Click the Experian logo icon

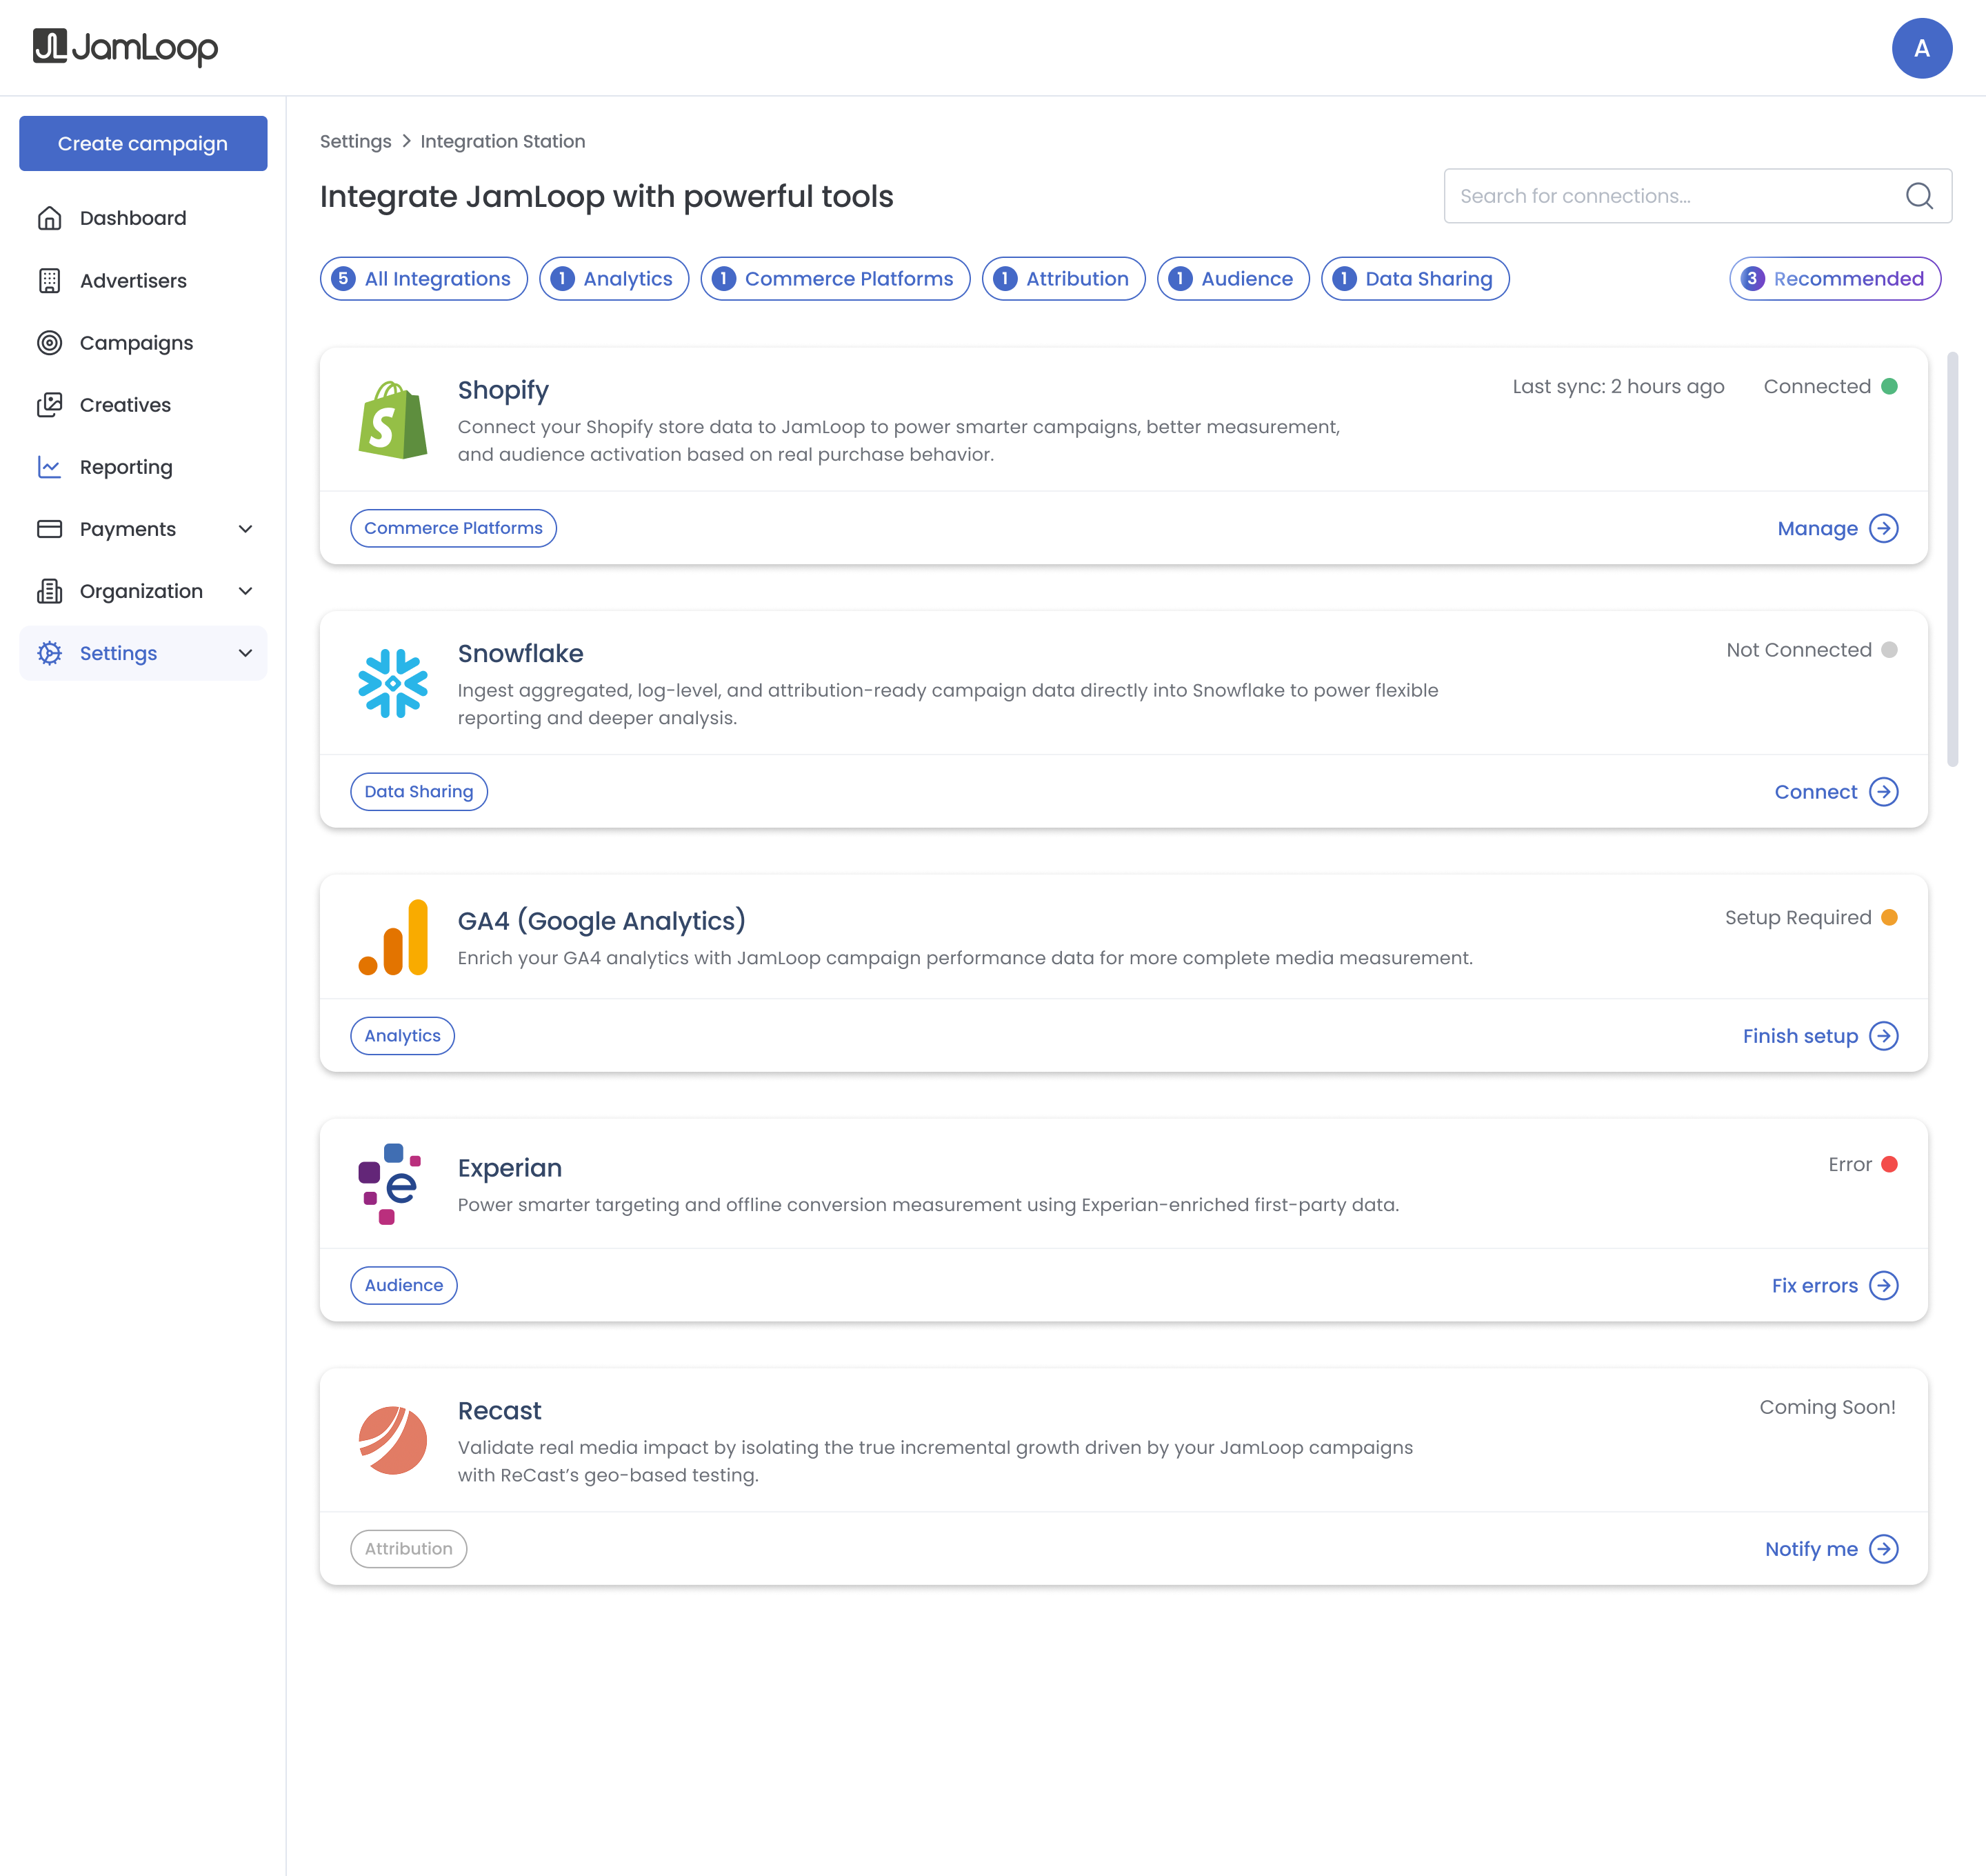(390, 1183)
